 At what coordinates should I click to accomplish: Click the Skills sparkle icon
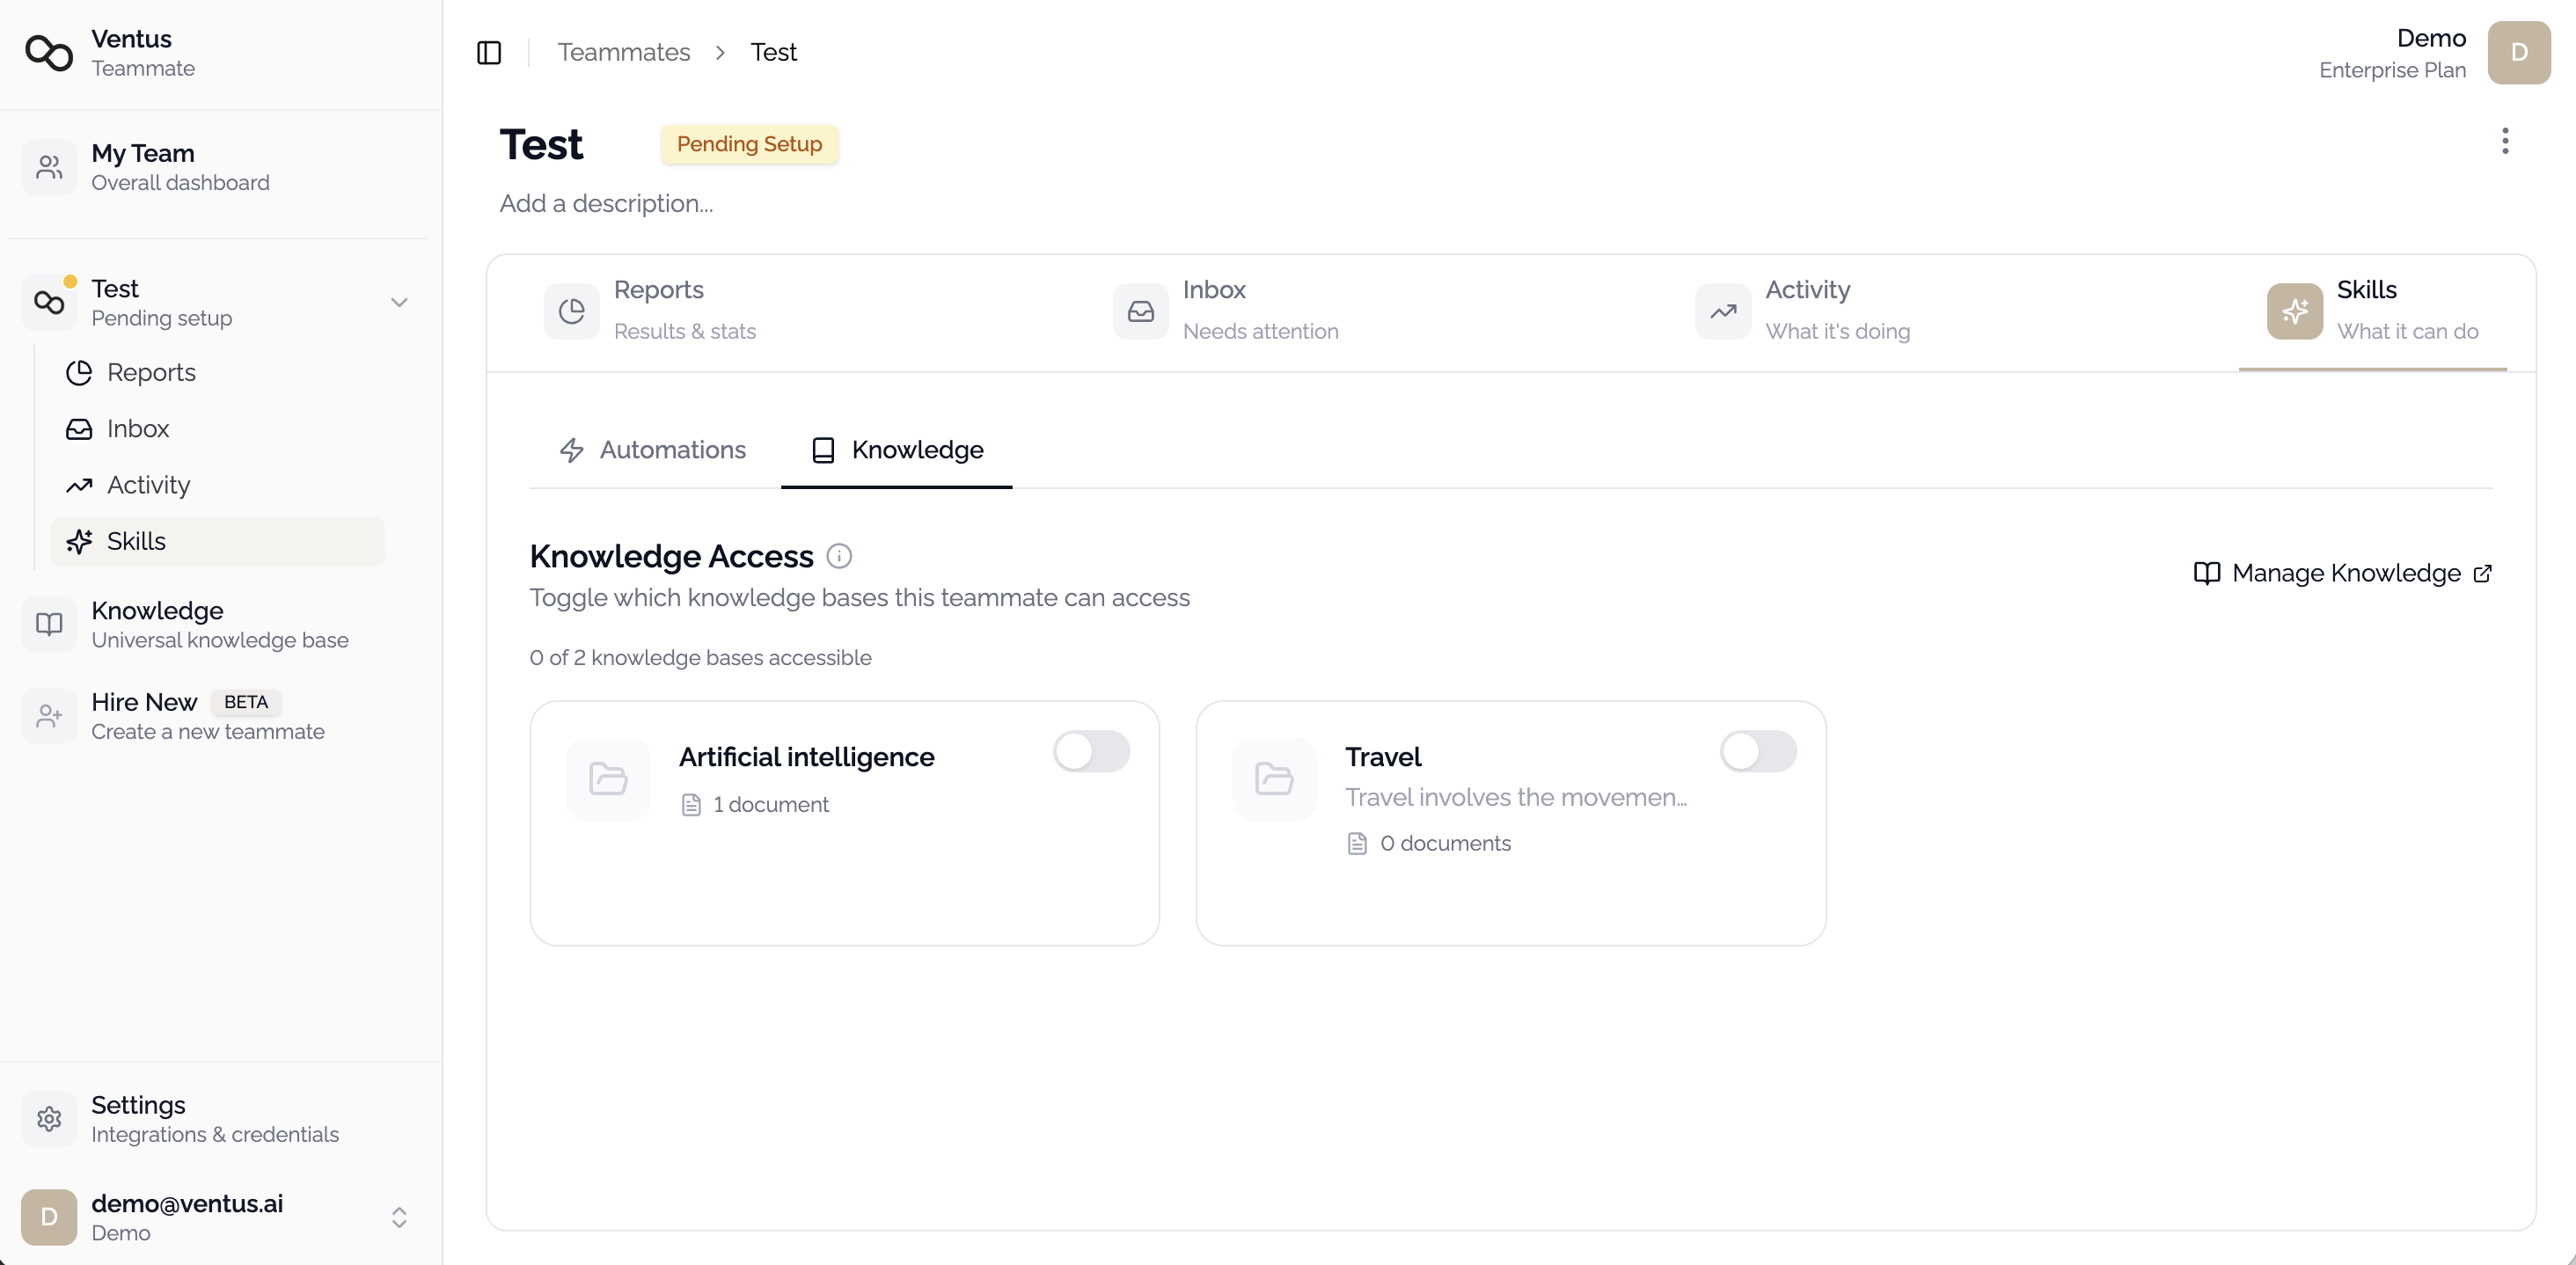[x=79, y=541]
